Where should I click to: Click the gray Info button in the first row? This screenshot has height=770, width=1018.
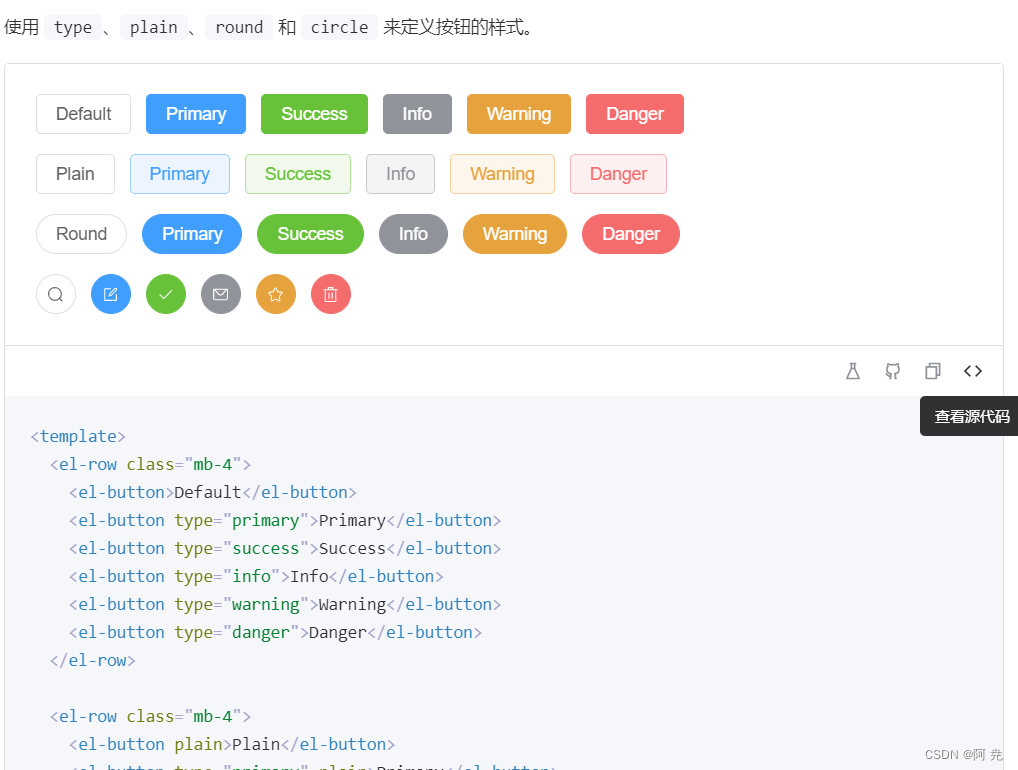click(x=417, y=114)
